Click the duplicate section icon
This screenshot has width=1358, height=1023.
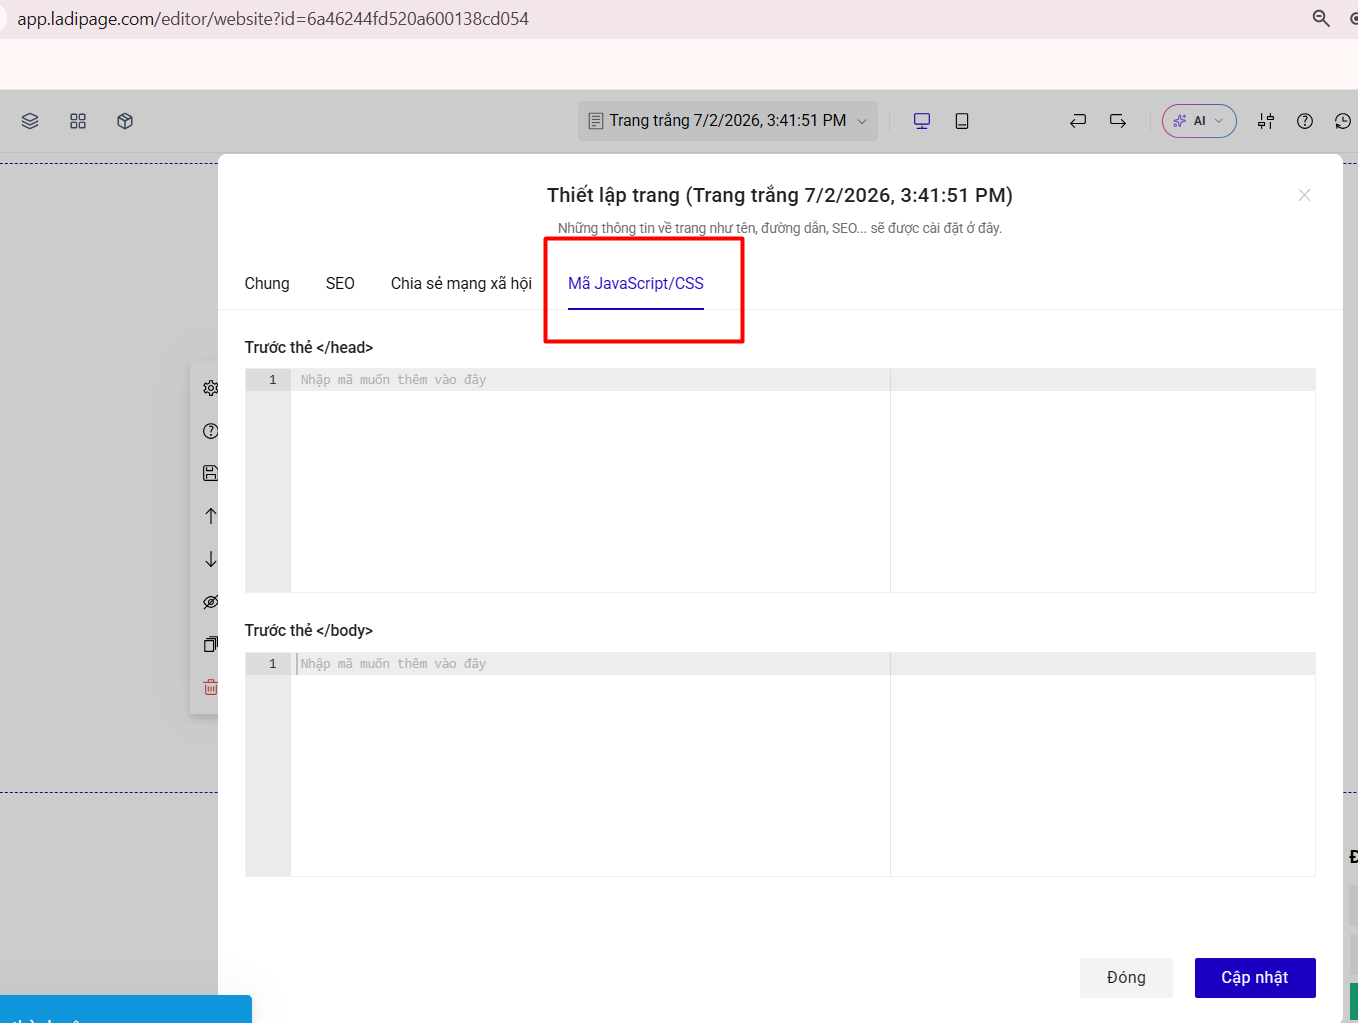tap(210, 645)
